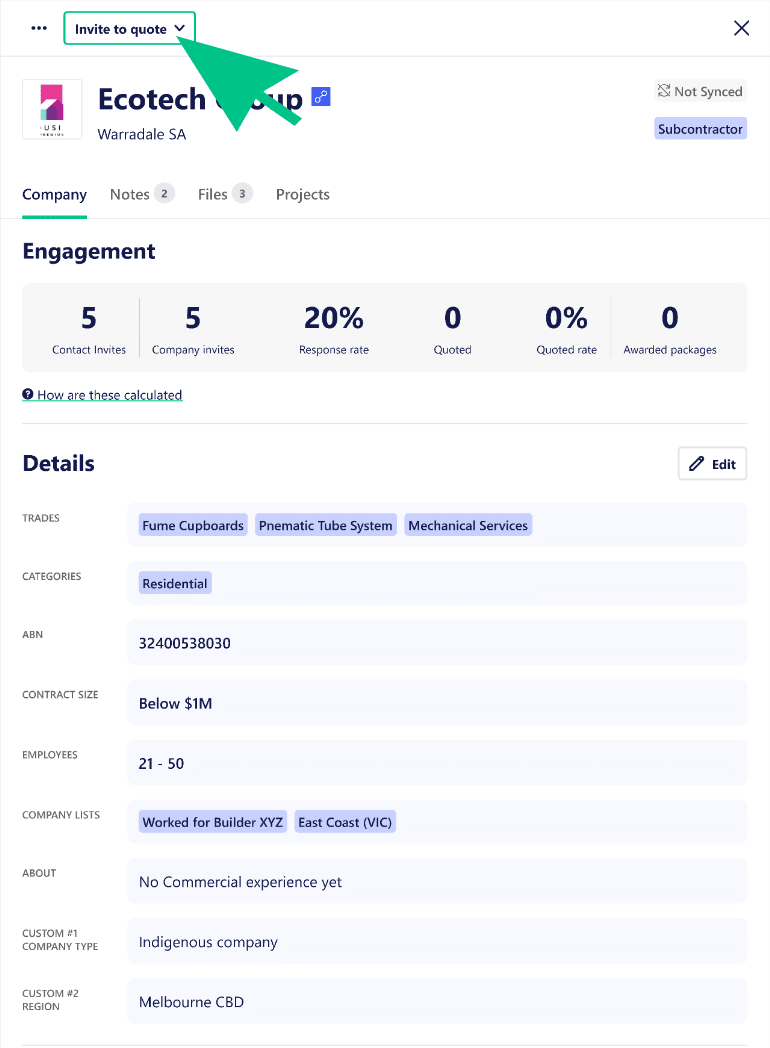Click the East Coast (VIC) list tag
The width and height of the screenshot is (770, 1048).
345,822
